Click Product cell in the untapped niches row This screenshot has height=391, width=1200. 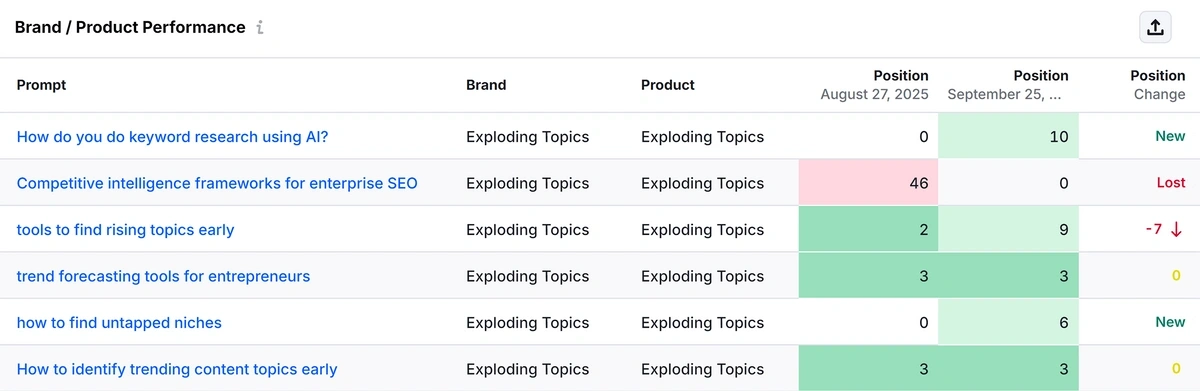pos(702,323)
